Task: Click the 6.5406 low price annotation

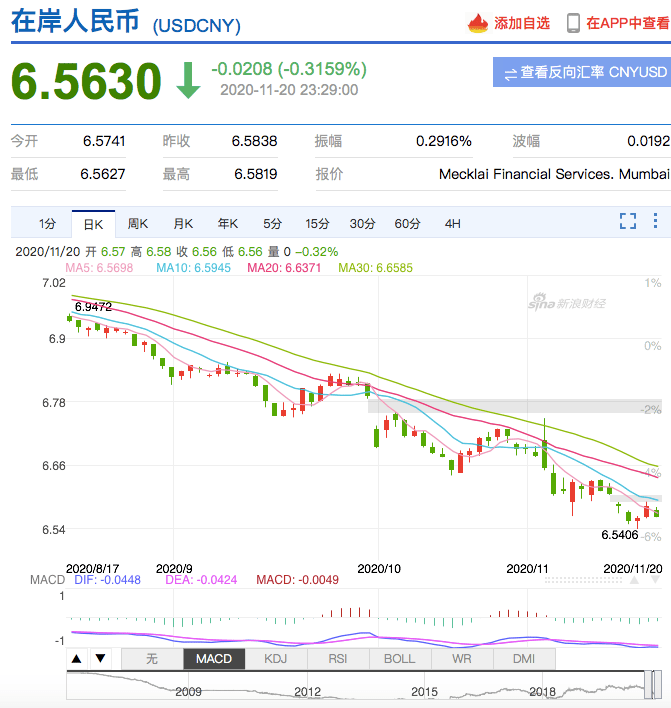Action: [x=620, y=535]
